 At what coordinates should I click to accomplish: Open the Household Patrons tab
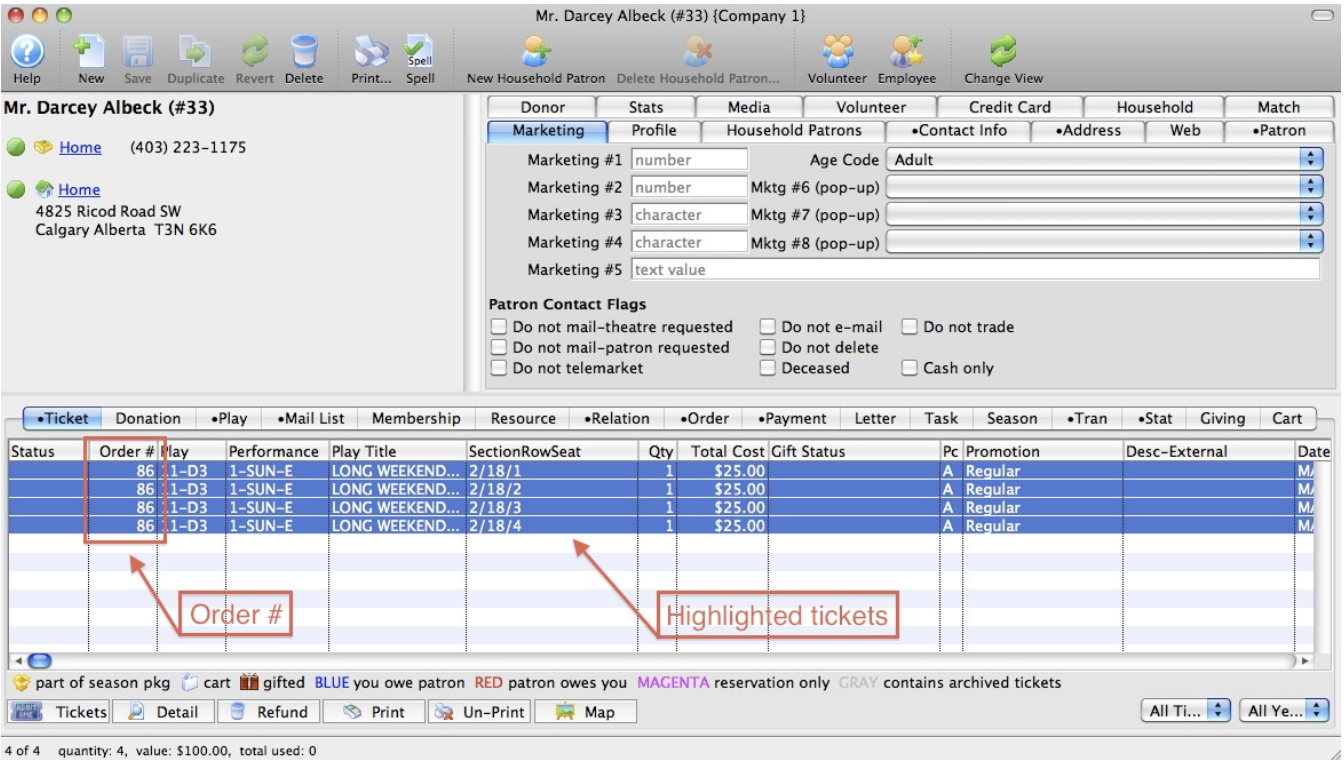click(x=794, y=130)
